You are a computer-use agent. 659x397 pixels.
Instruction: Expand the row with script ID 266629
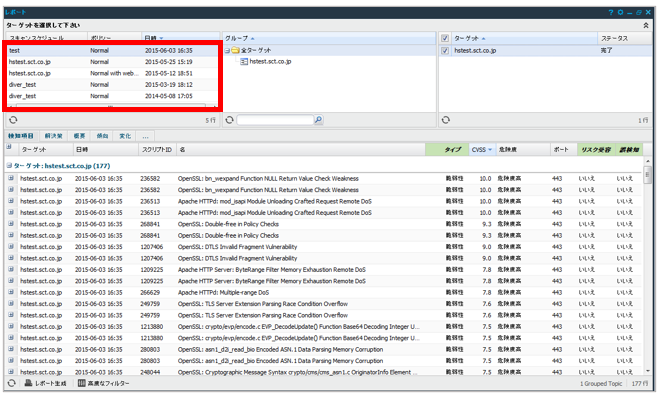coord(11,292)
